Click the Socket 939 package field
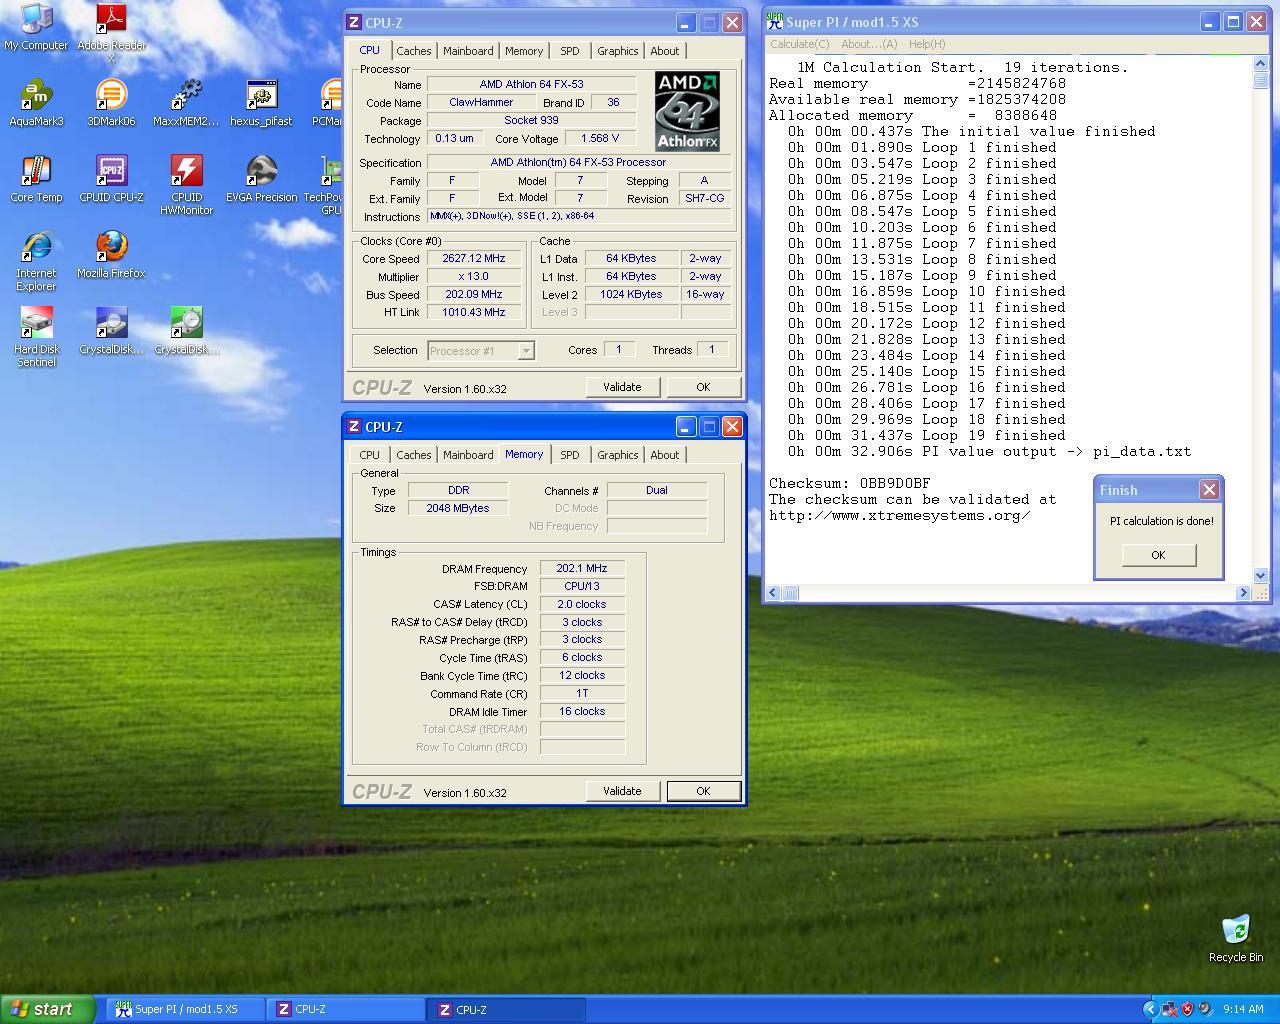This screenshot has width=1280, height=1024. pos(531,120)
